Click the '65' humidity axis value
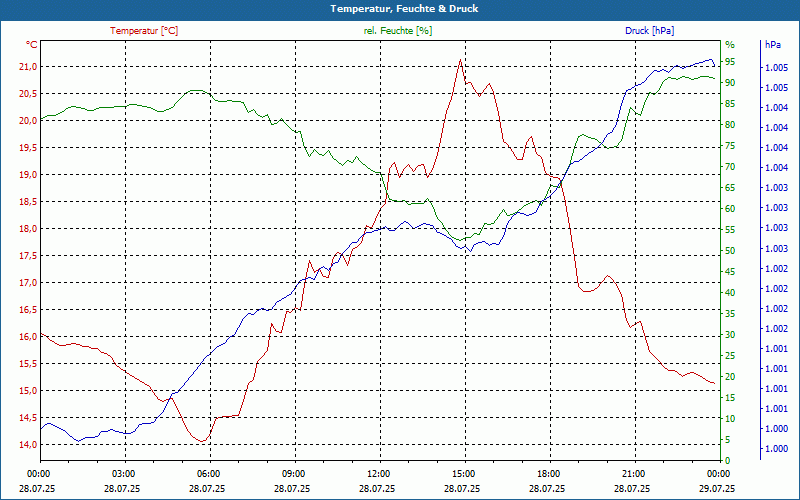 pyautogui.click(x=730, y=188)
